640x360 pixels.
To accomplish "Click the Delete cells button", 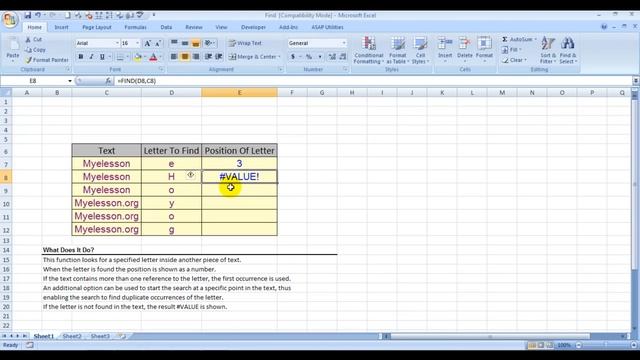I will (464, 50).
